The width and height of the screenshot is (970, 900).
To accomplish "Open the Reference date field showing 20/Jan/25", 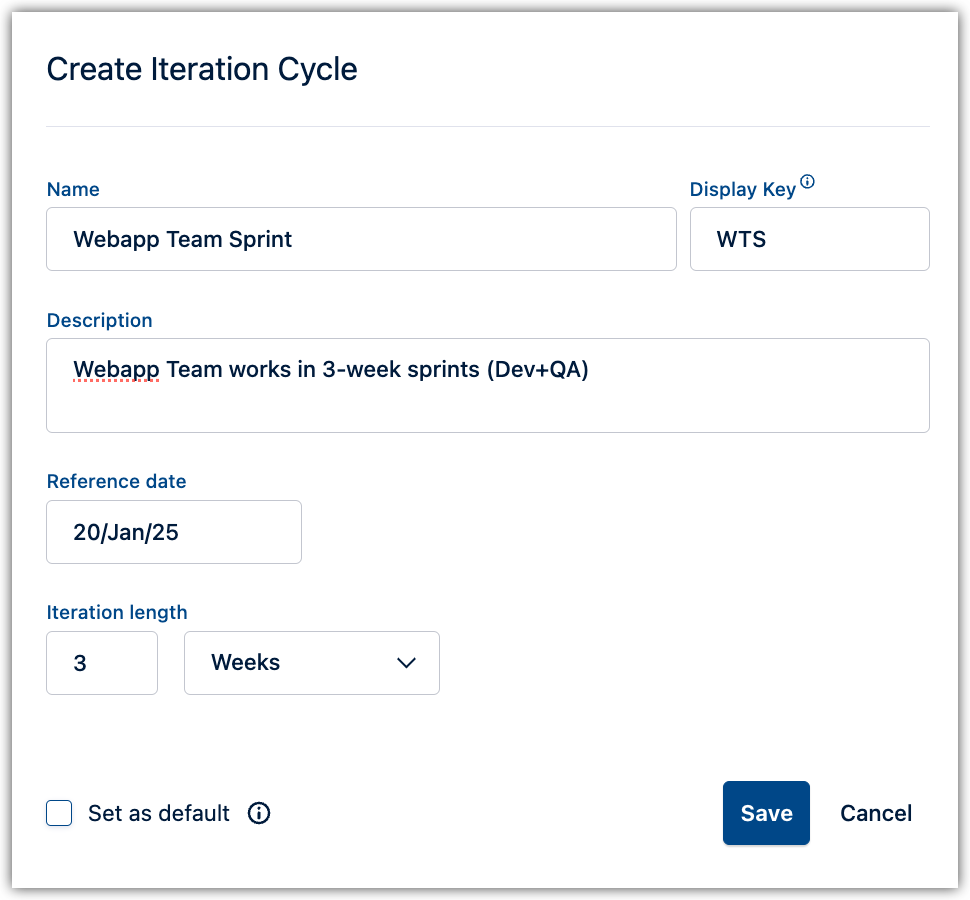I will 173,531.
